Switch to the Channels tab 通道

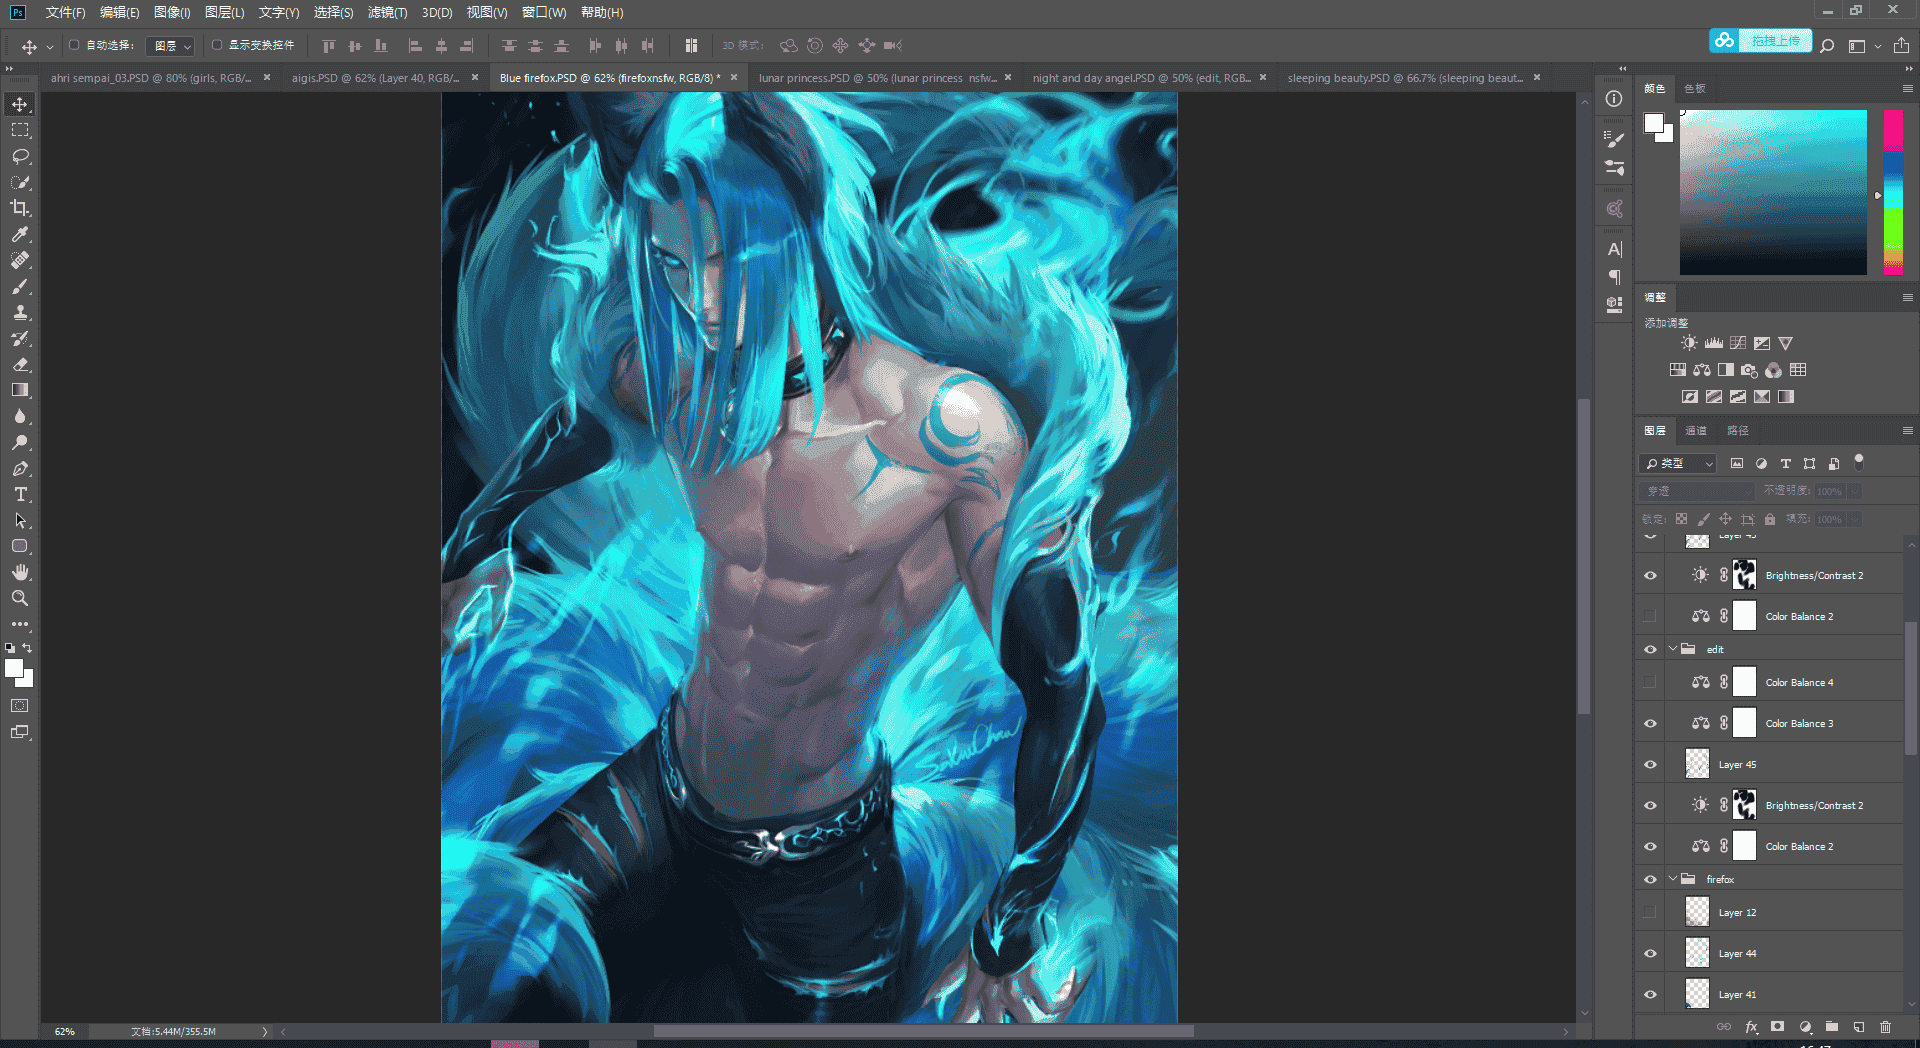pos(1696,431)
